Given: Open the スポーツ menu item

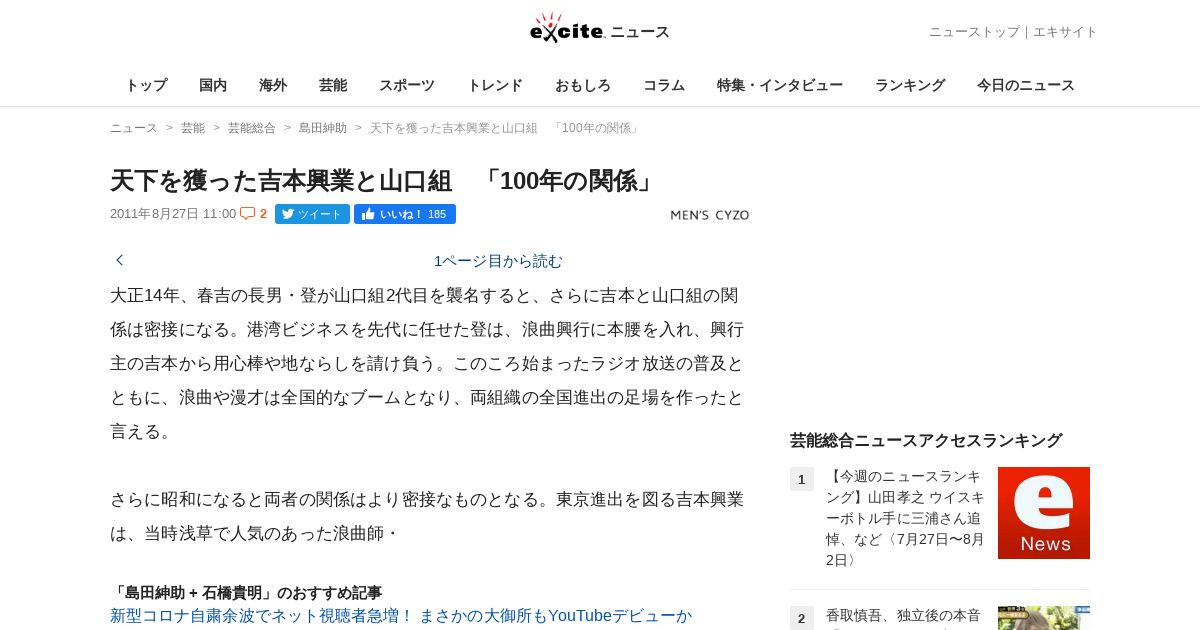Looking at the screenshot, I should 407,85.
